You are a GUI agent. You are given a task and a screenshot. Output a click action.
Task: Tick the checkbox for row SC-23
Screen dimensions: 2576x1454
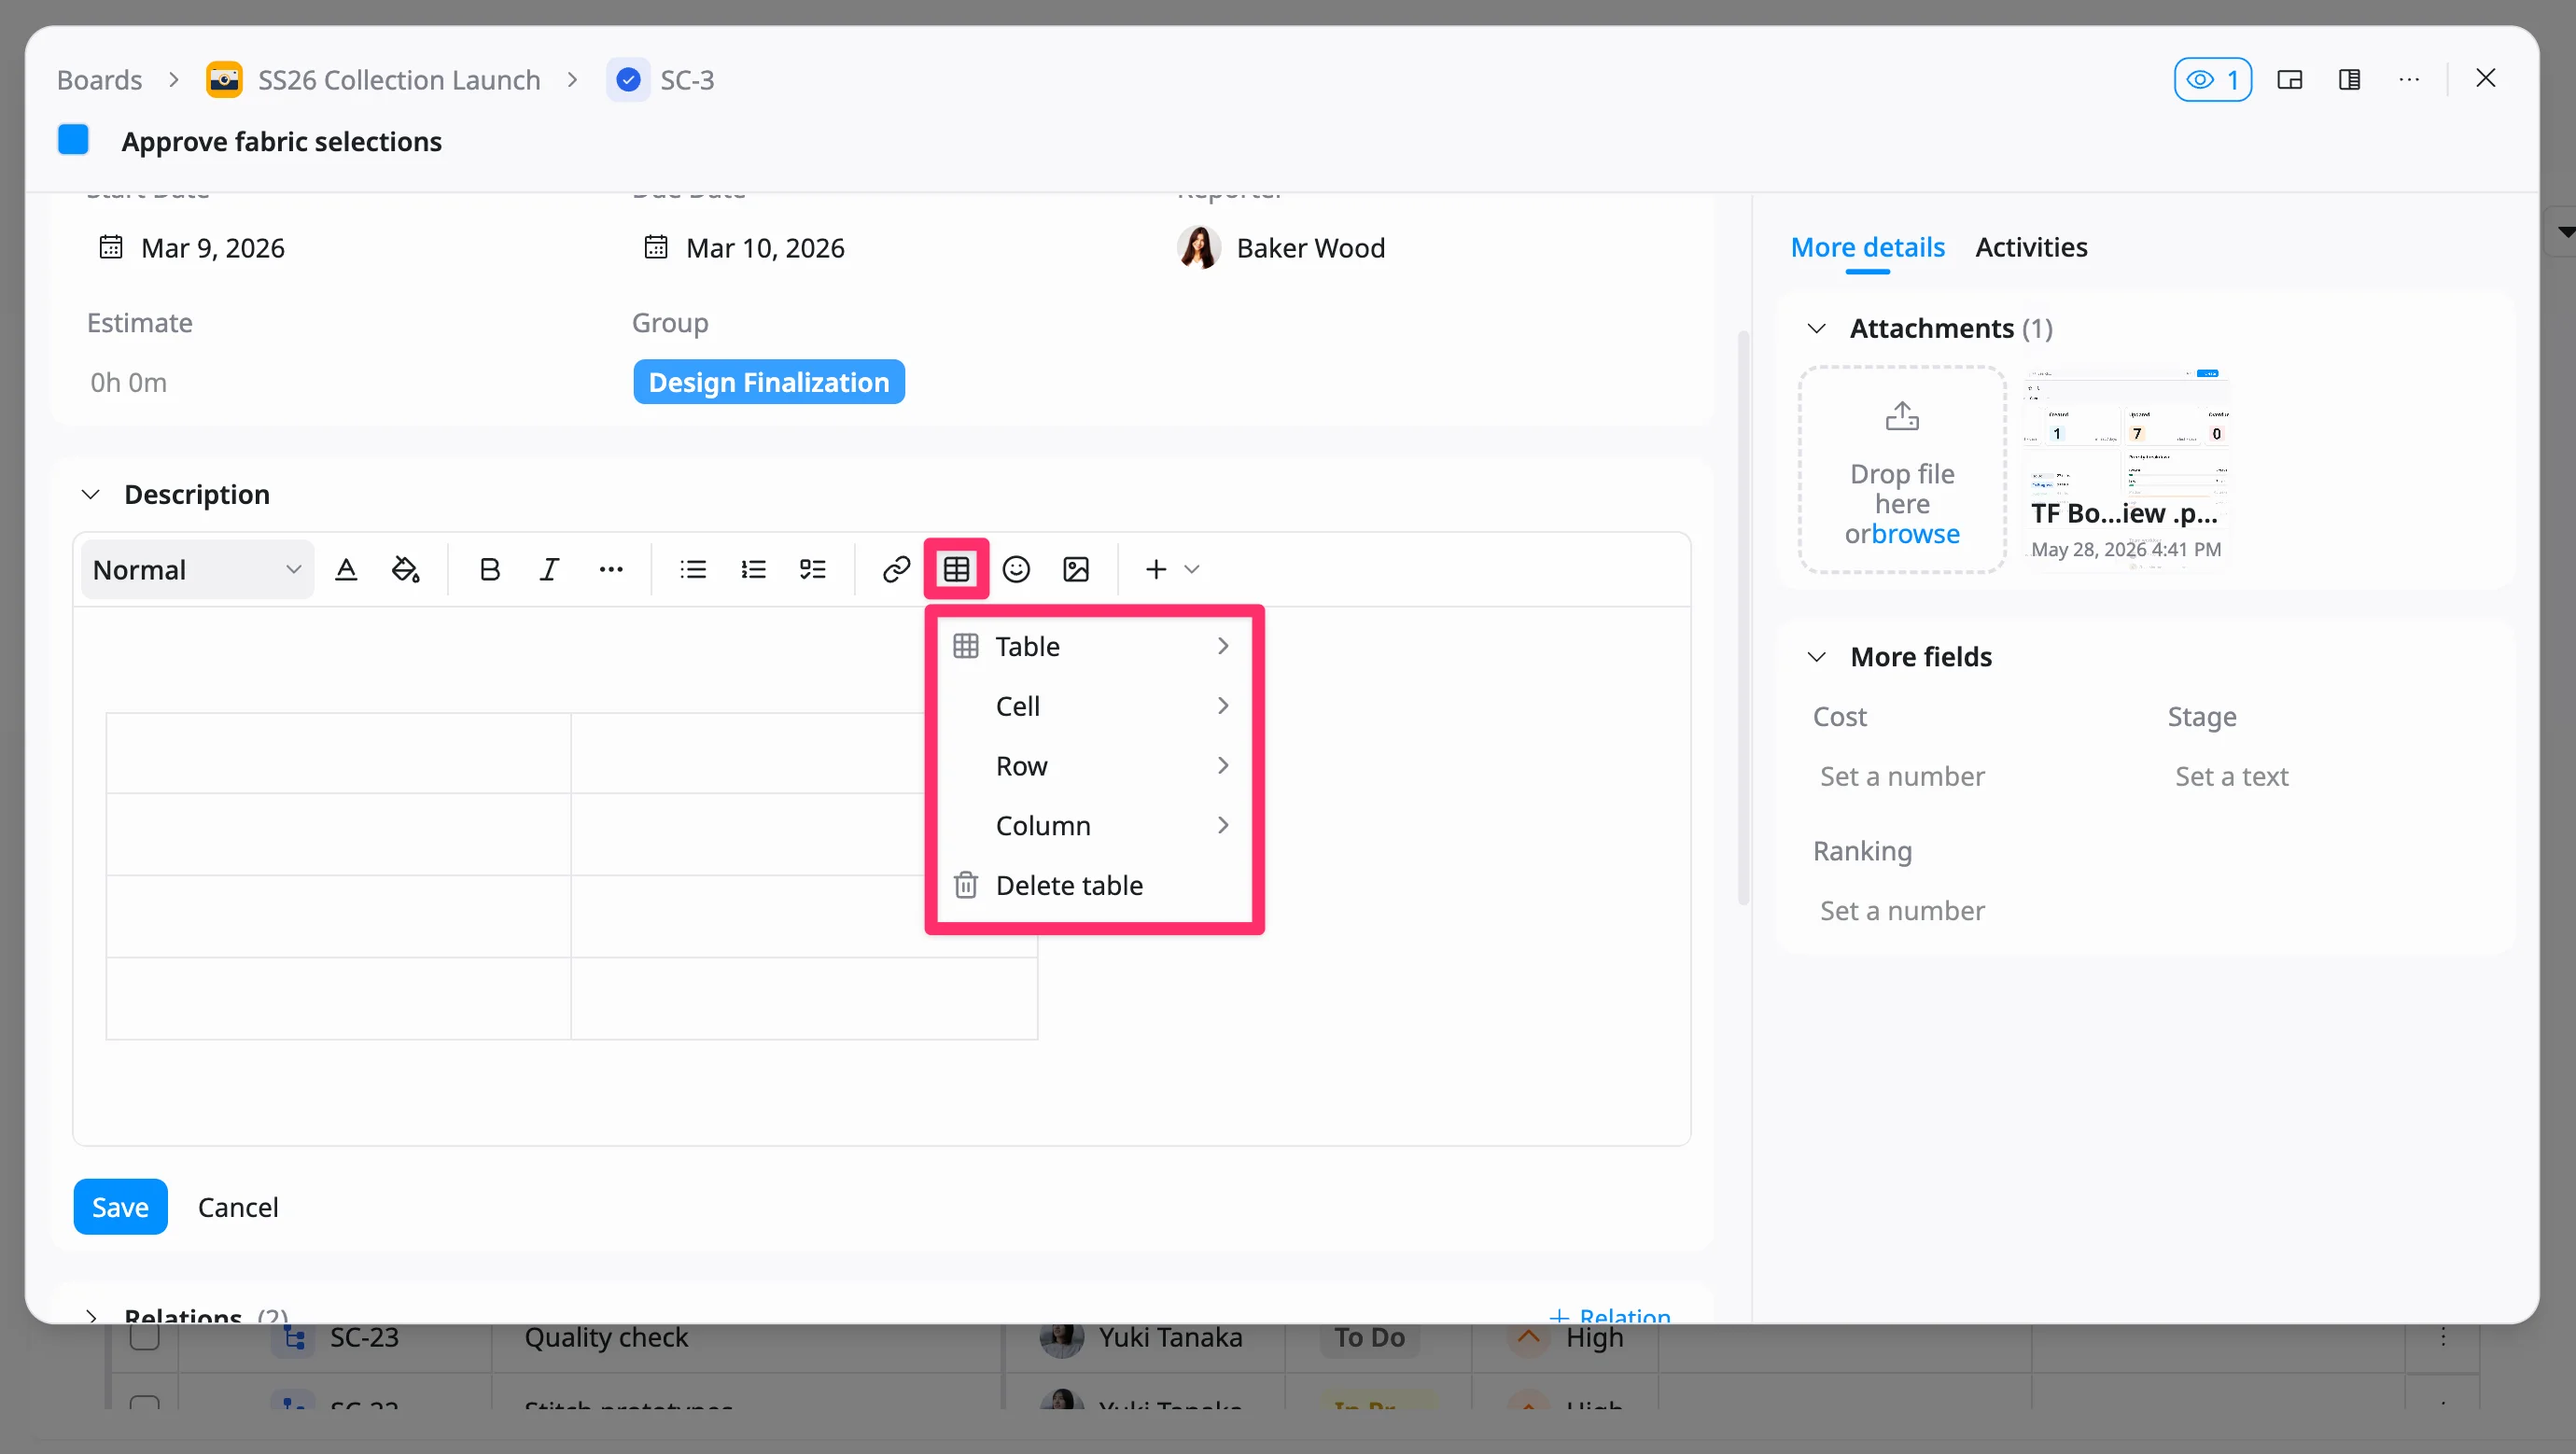145,1336
